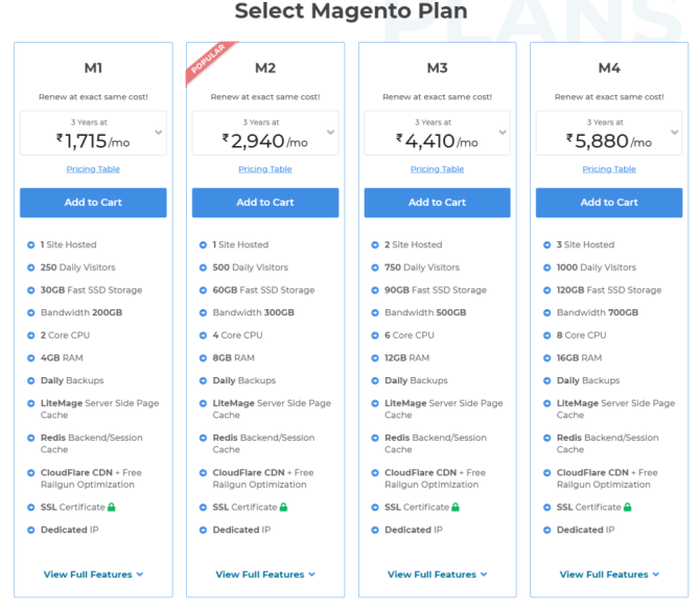
Task: Open the M2 ₹2,940/mo term dropdown
Action: 265,133
